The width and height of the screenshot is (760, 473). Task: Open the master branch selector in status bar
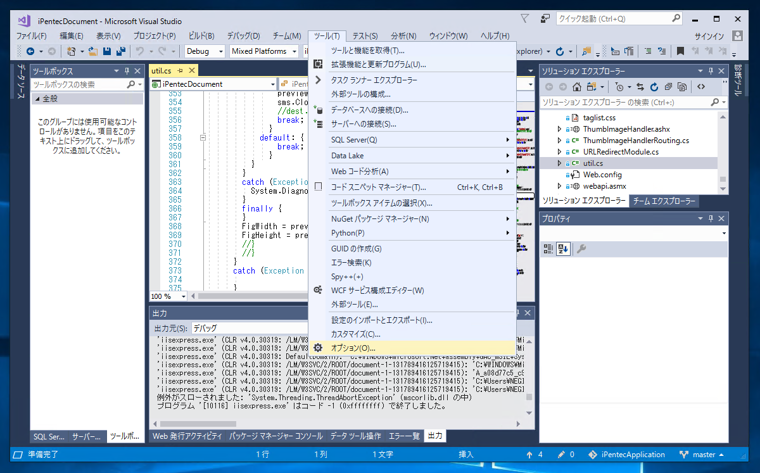[702, 455]
